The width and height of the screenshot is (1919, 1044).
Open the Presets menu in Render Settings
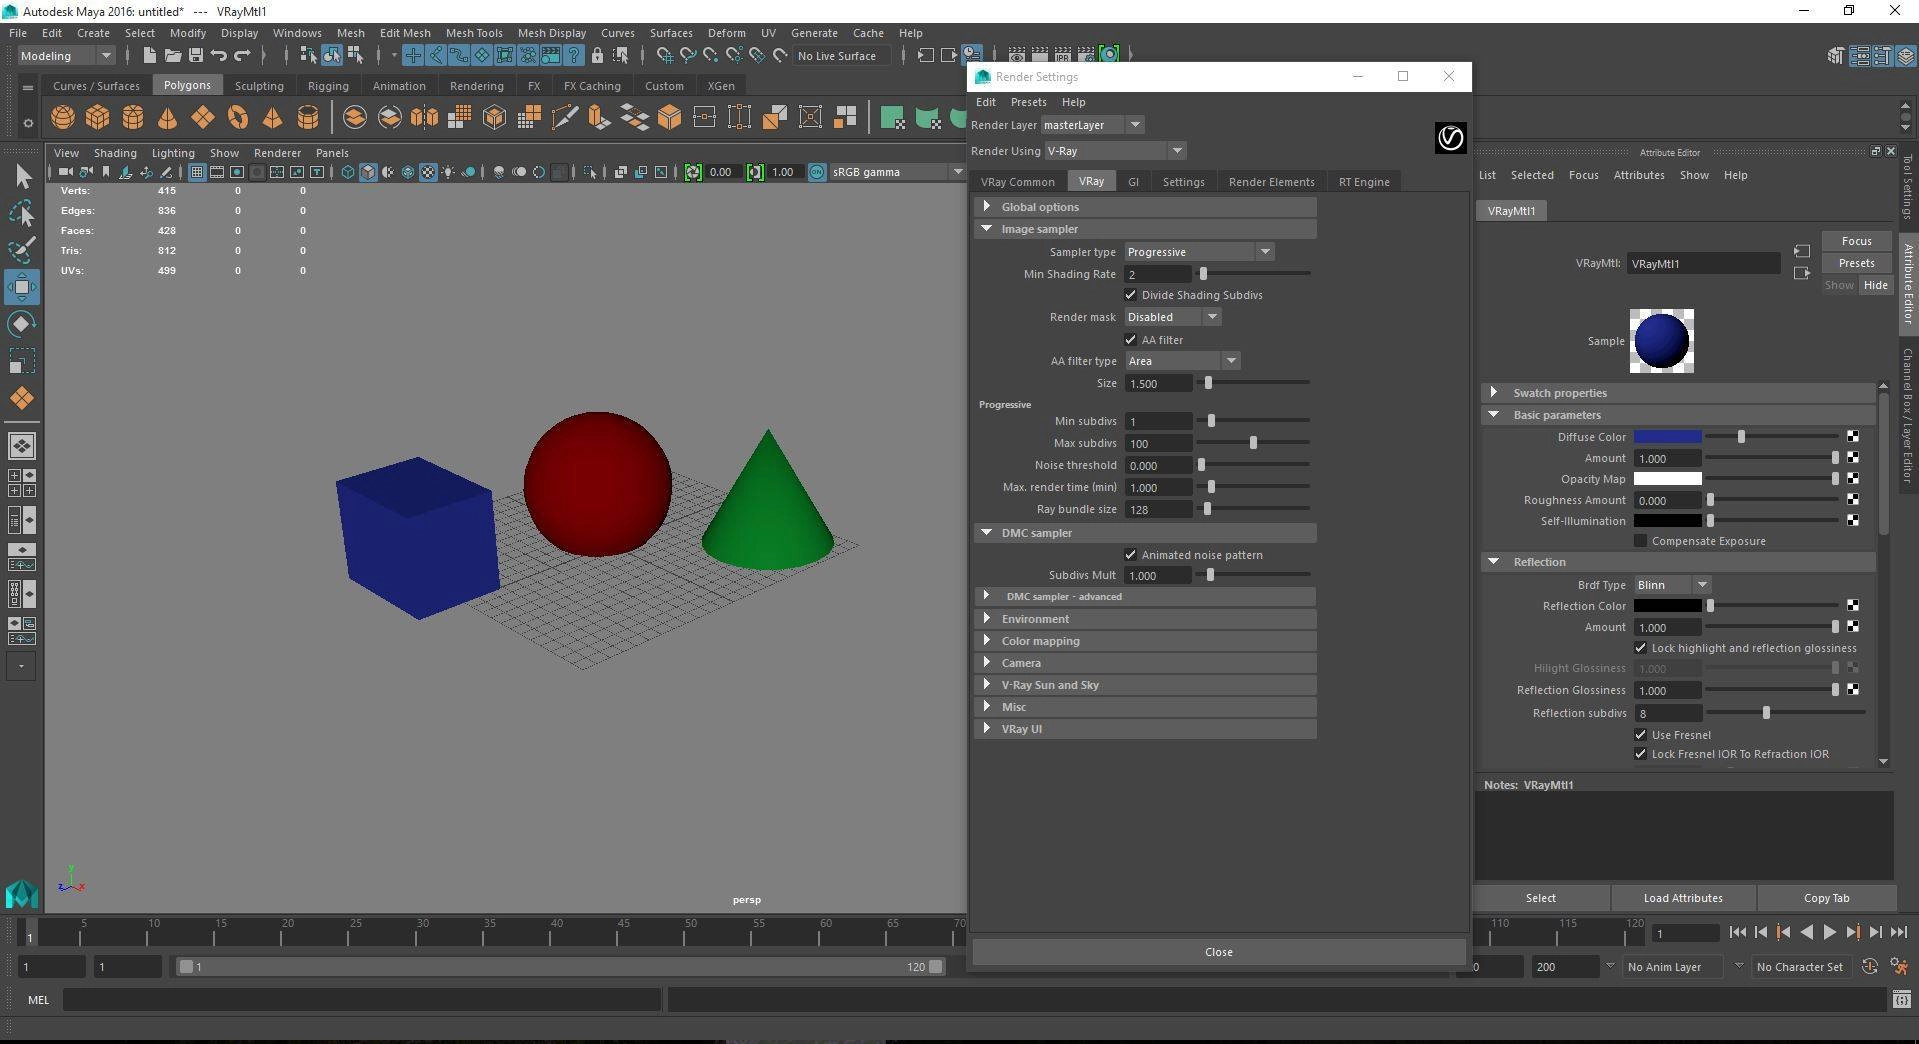(x=1028, y=102)
